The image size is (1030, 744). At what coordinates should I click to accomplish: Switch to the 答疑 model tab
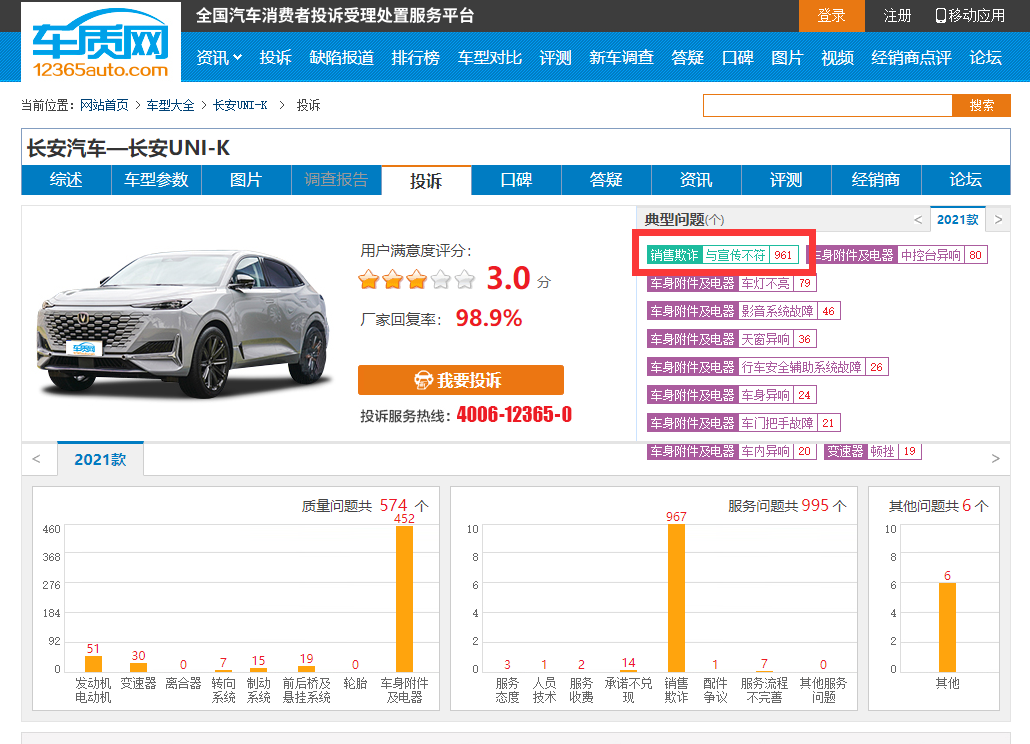(606, 180)
